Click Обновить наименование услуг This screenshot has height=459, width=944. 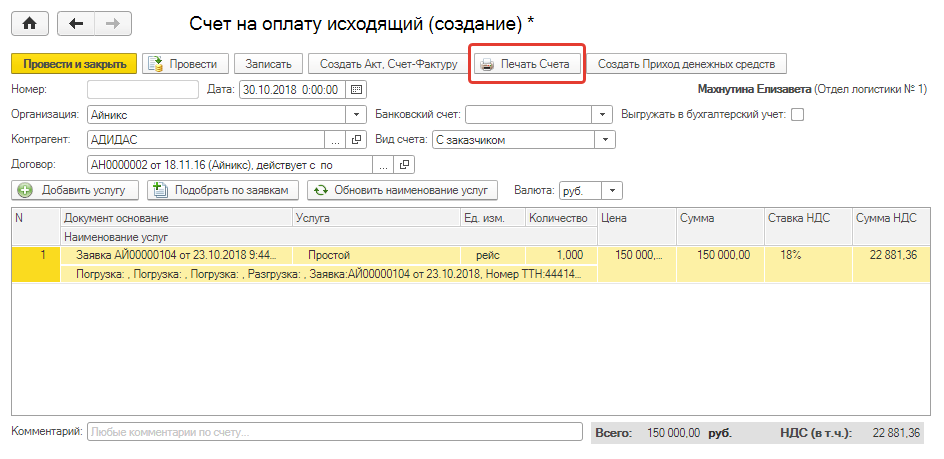pos(402,190)
